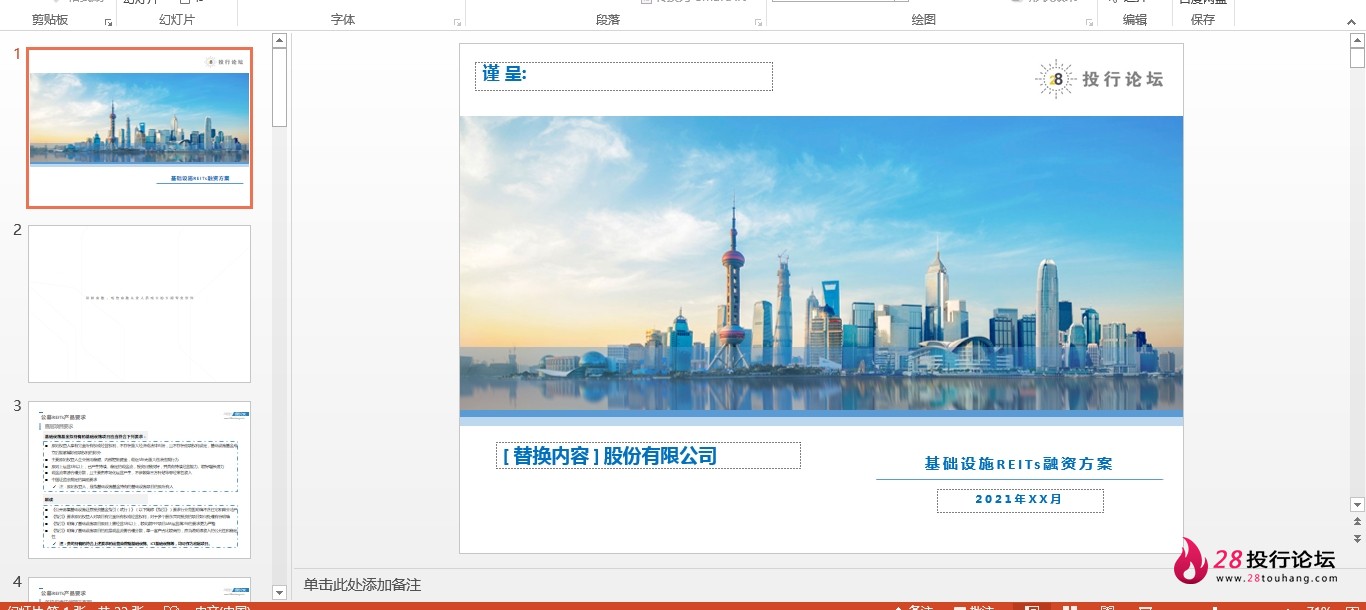1366x610 pixels.
Task: Click the 绘图 group label
Action: [x=924, y=20]
